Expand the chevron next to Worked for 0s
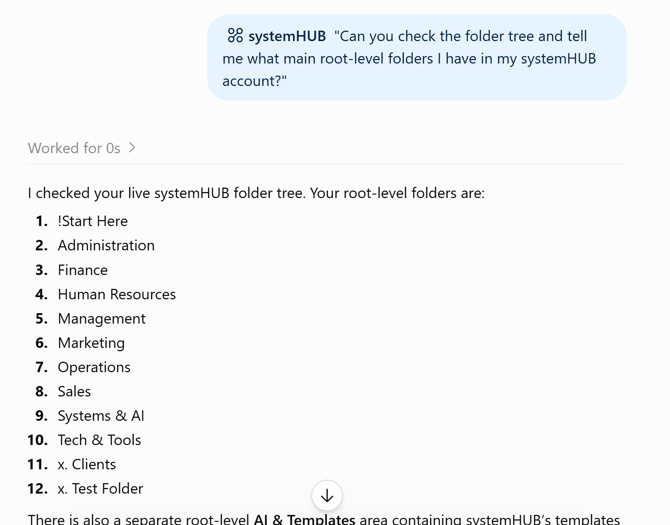 click(x=132, y=147)
